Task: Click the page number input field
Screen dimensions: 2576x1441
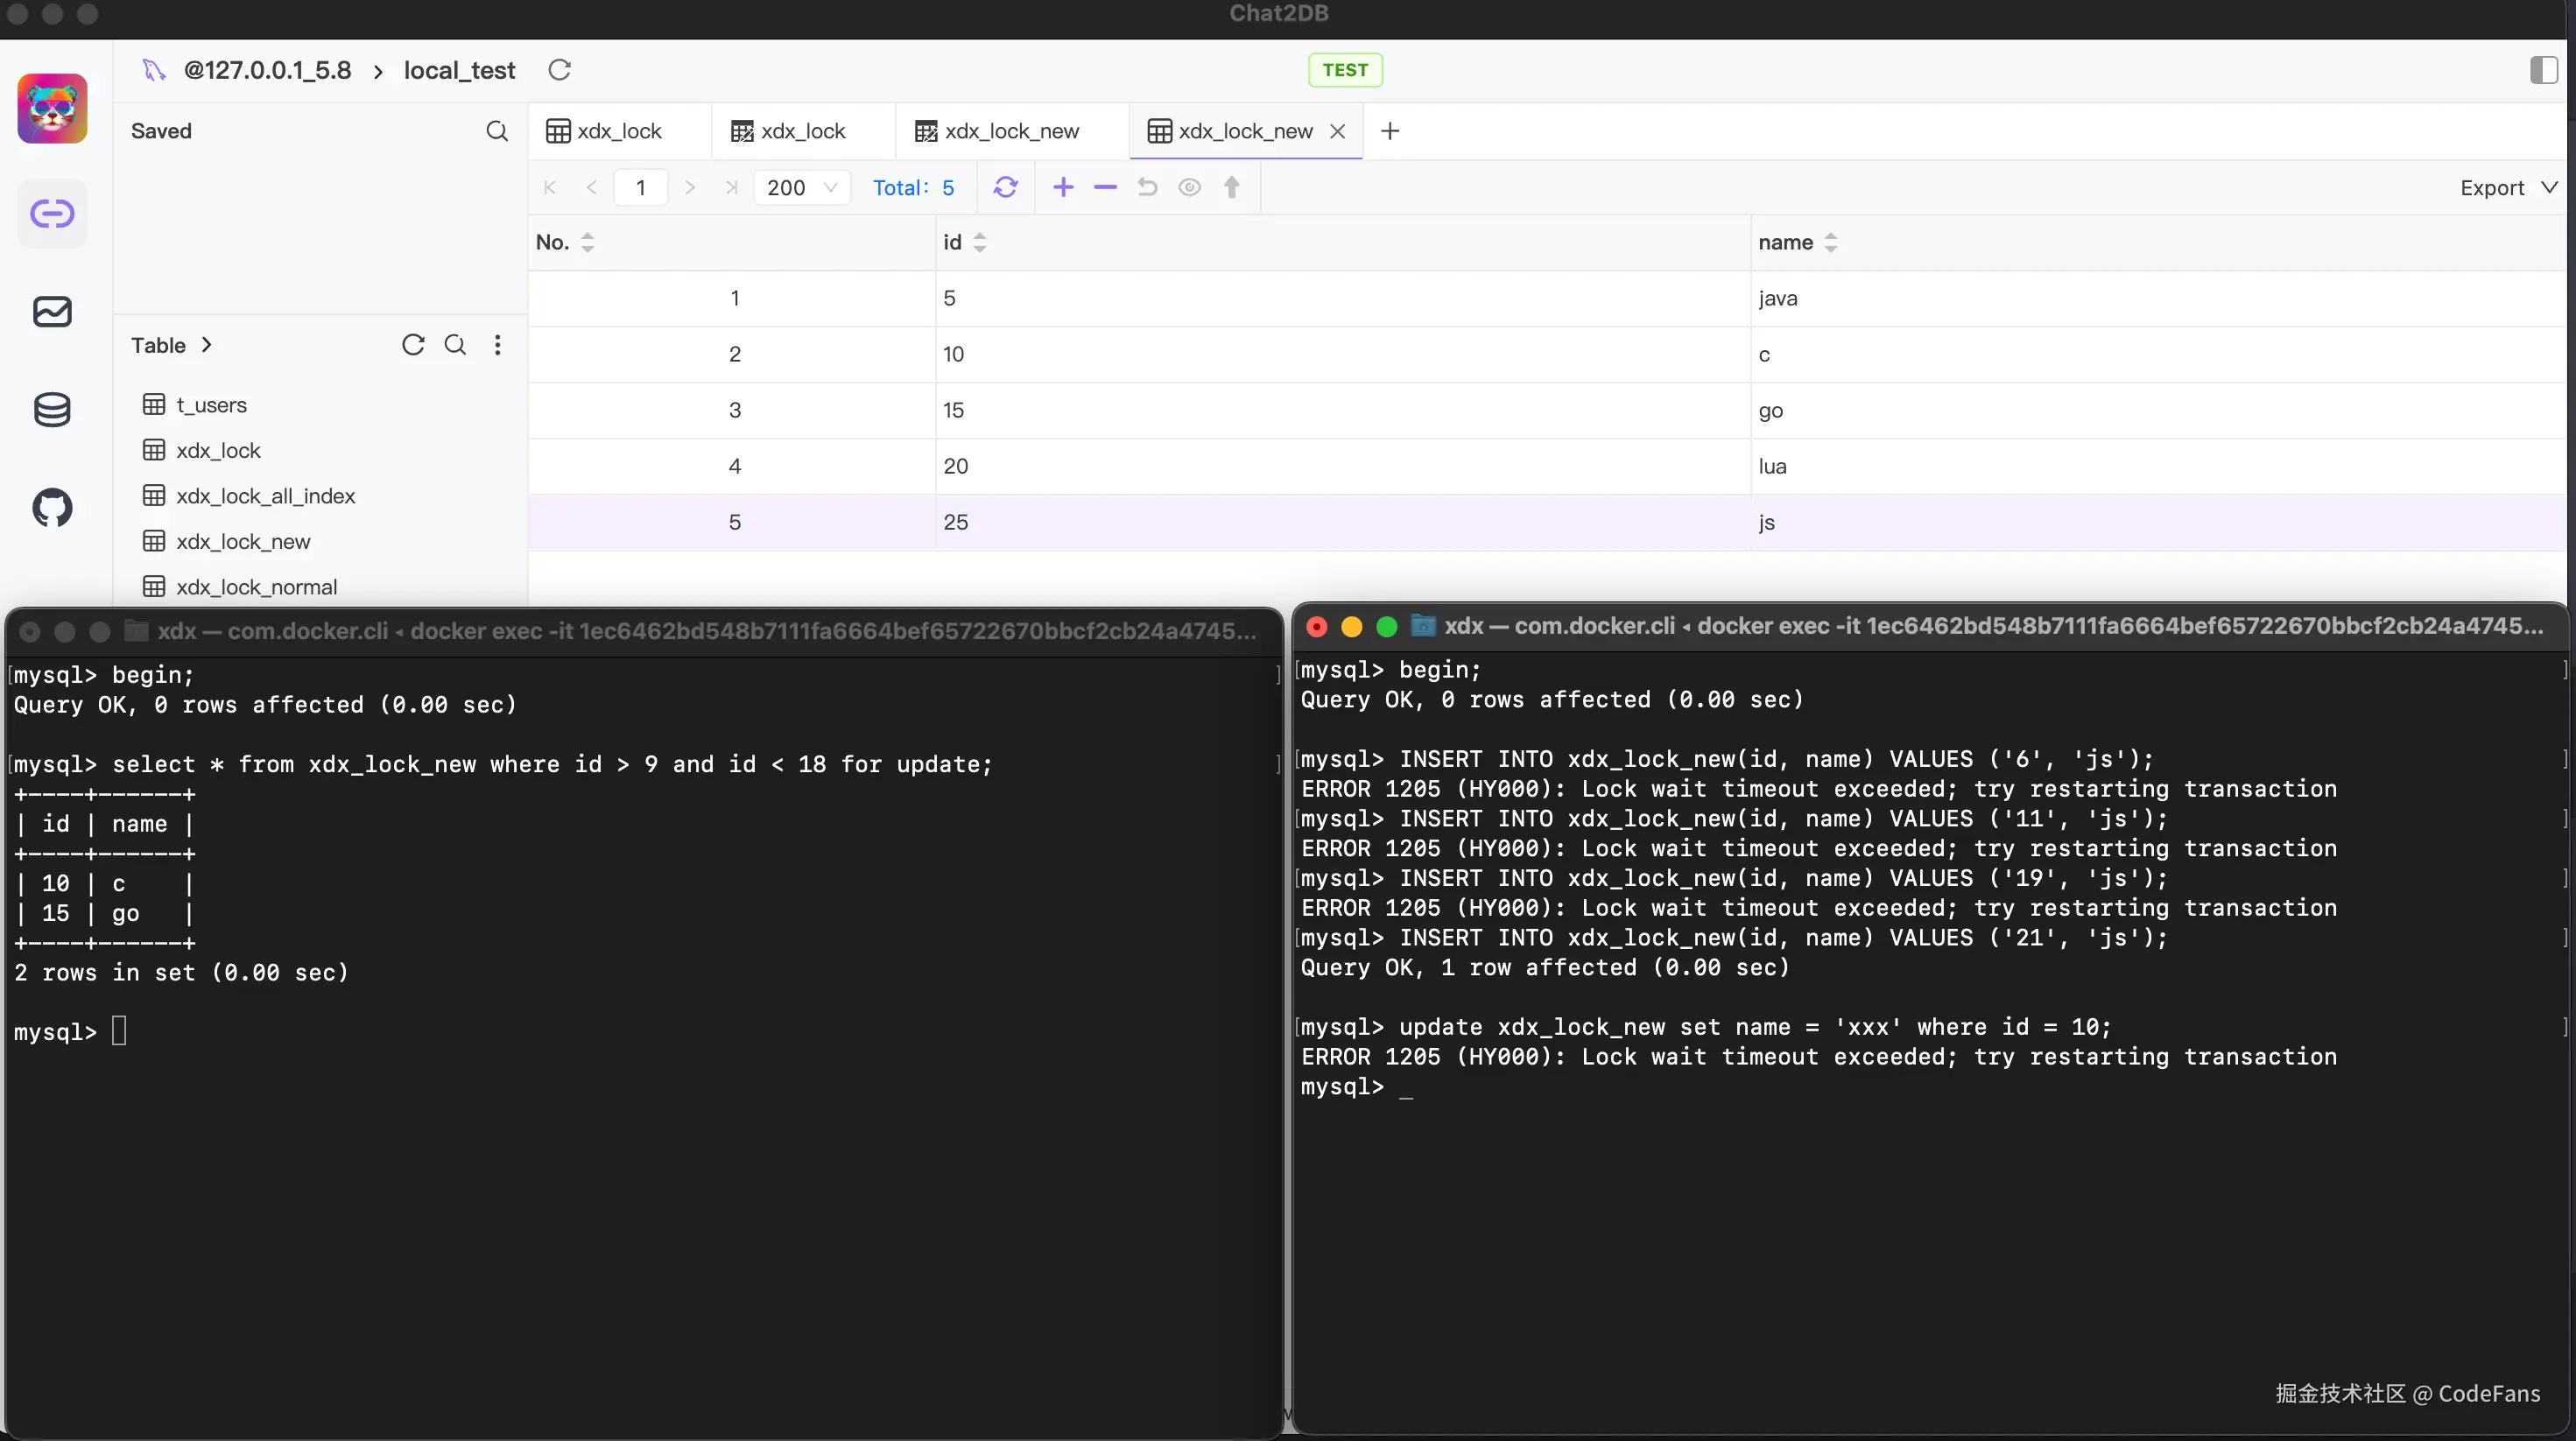Action: [641, 188]
